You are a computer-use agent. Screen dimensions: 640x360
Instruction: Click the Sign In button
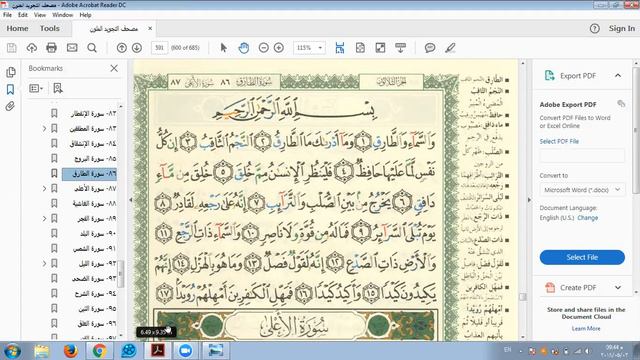click(x=622, y=29)
